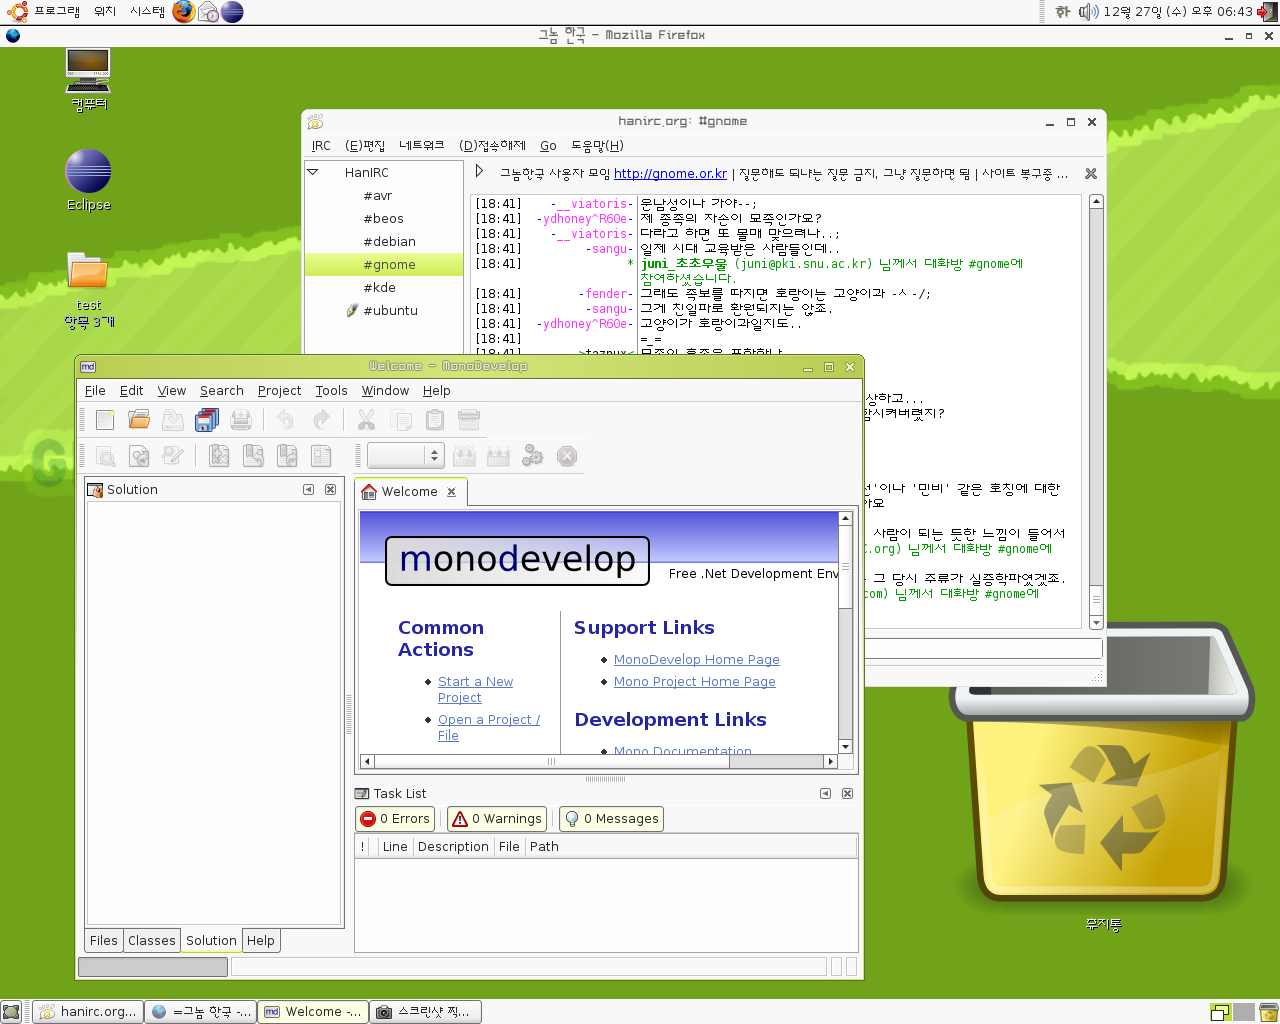Open the Go menu in hanirc window

[x=548, y=146]
